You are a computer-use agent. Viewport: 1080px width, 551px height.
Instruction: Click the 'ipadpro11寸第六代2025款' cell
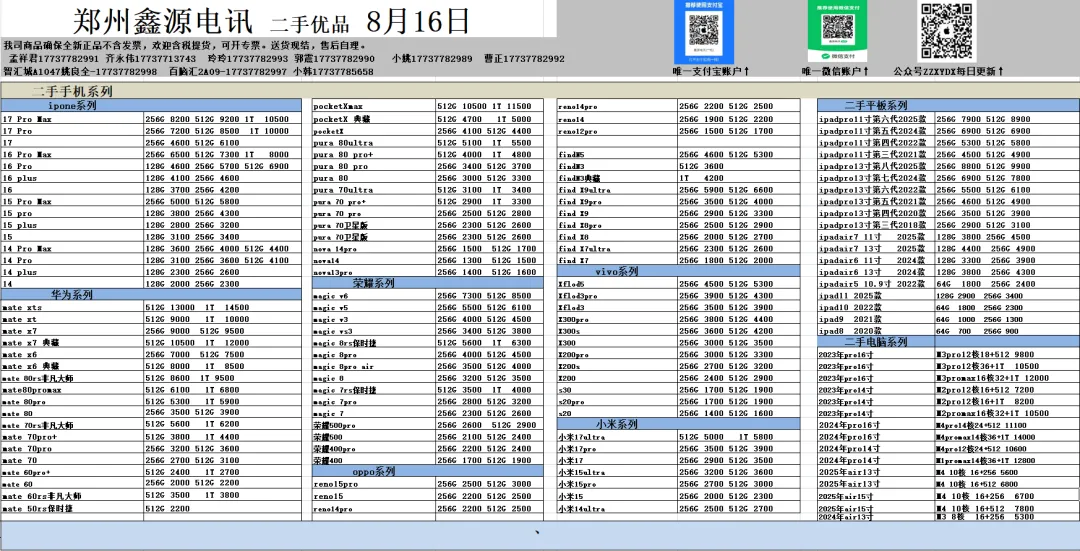click(x=875, y=118)
